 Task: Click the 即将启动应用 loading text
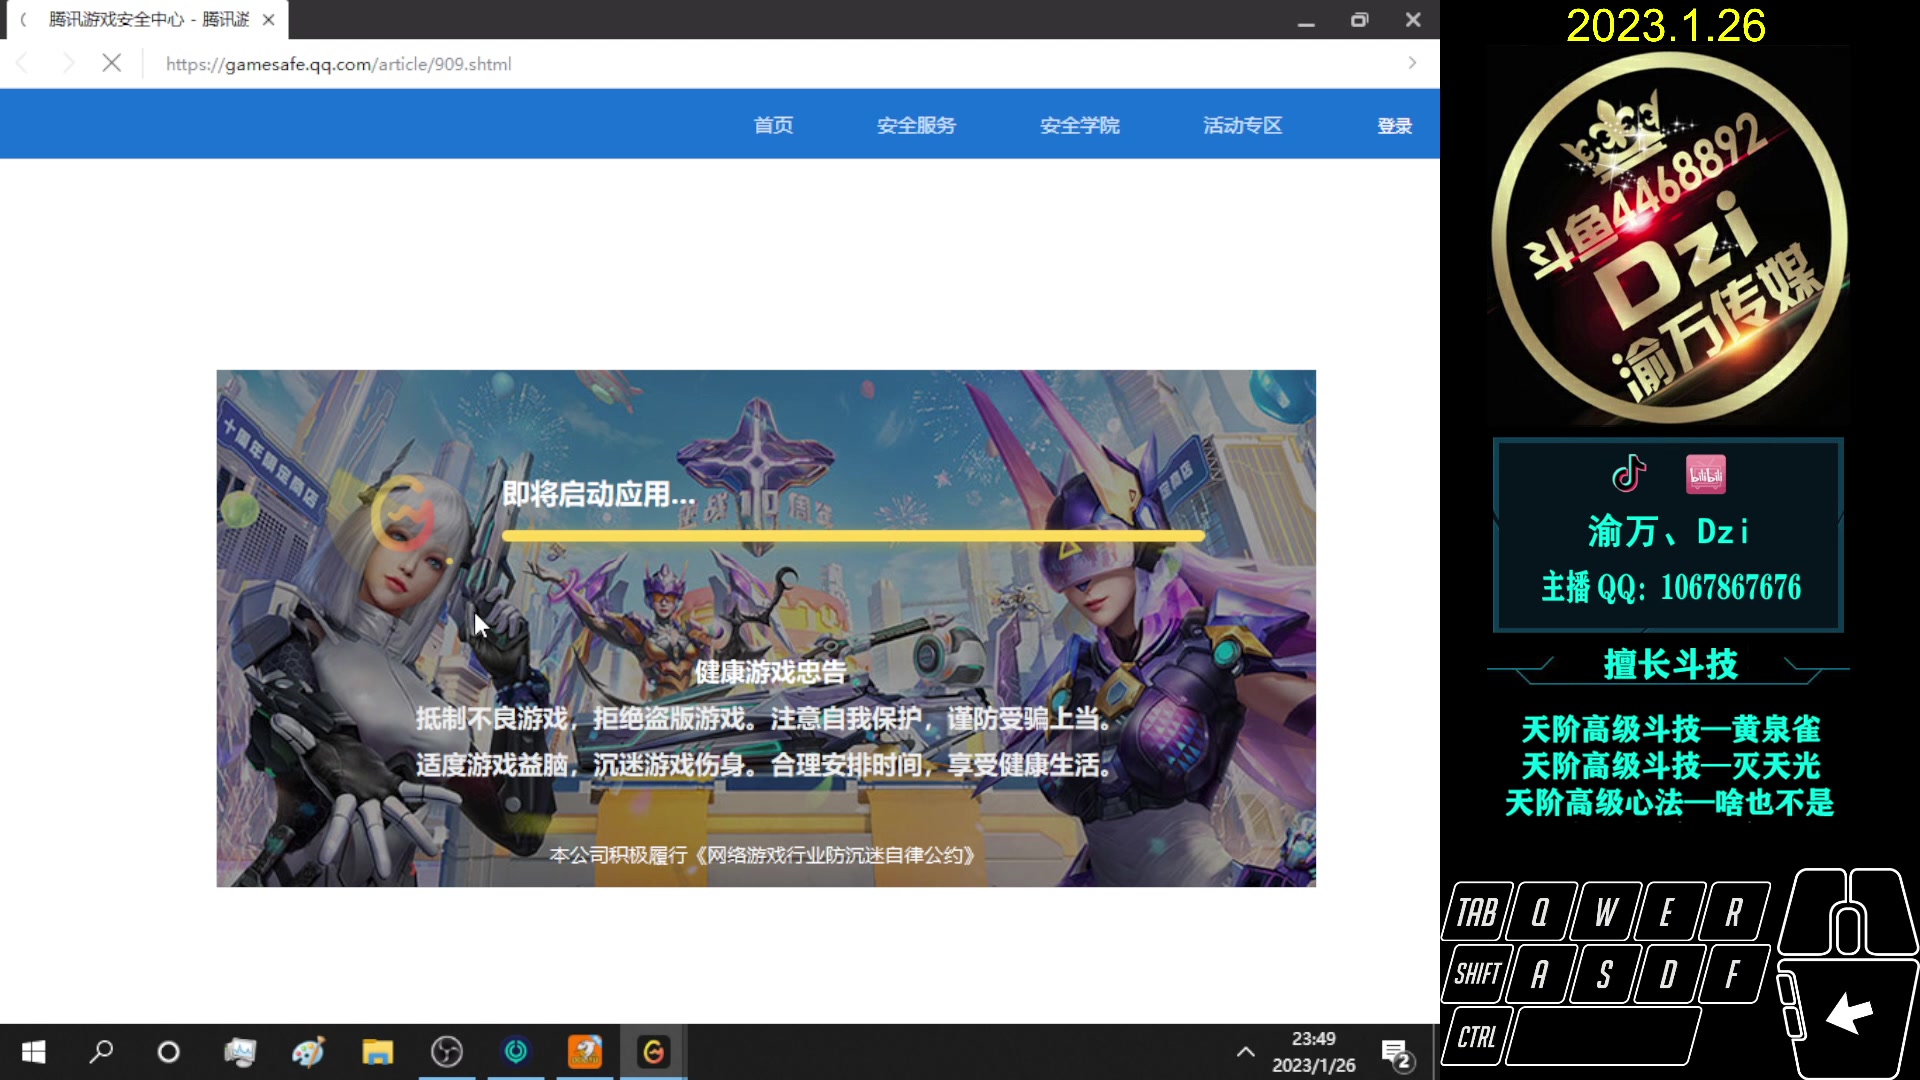pos(598,493)
